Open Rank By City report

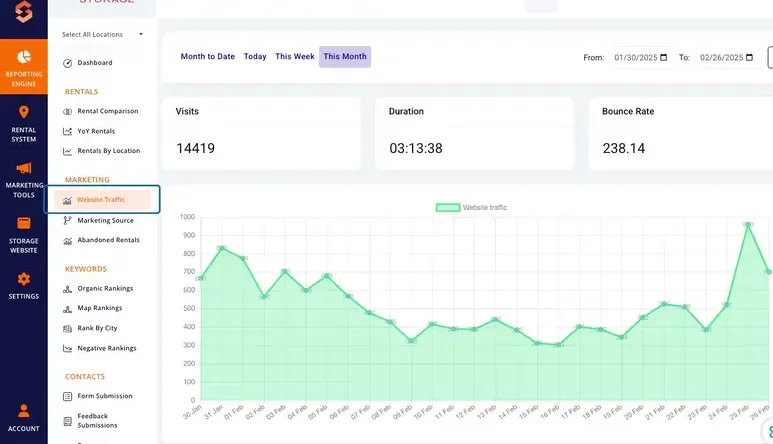(97, 328)
